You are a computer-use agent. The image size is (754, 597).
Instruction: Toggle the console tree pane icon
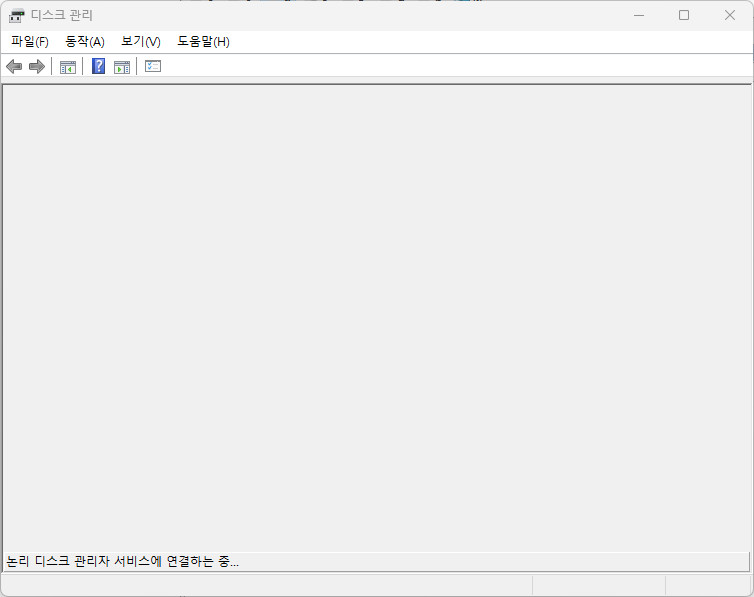pos(68,67)
